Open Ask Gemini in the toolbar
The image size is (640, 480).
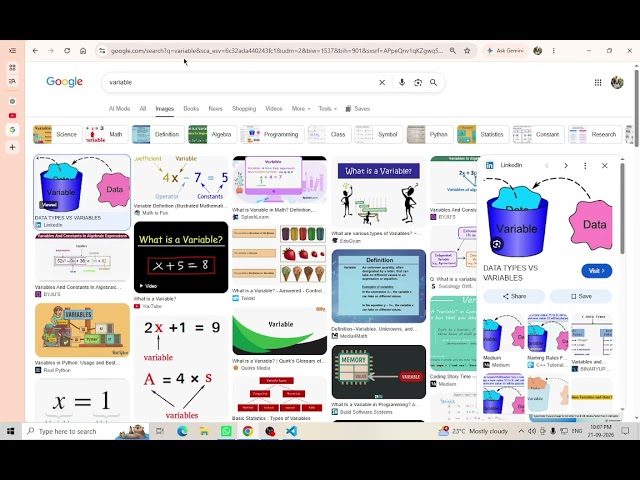click(x=505, y=51)
